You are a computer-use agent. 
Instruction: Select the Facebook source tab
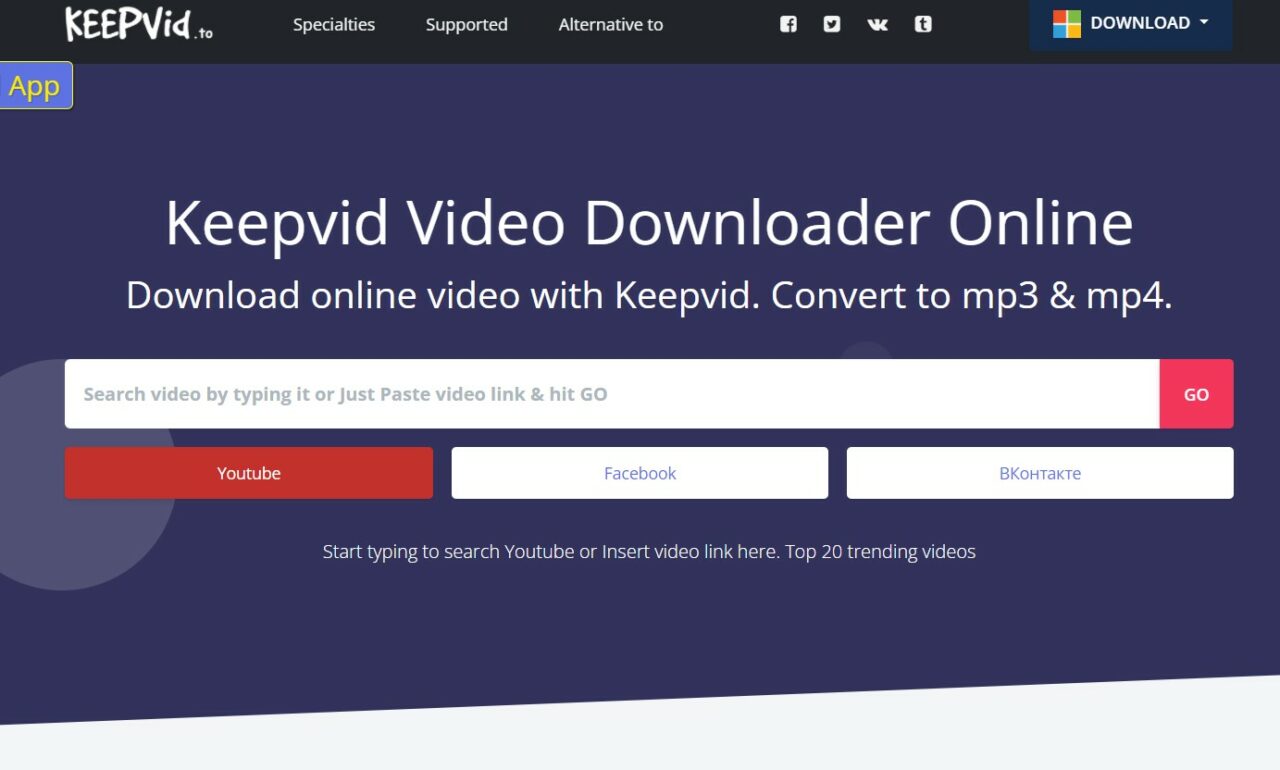point(640,473)
